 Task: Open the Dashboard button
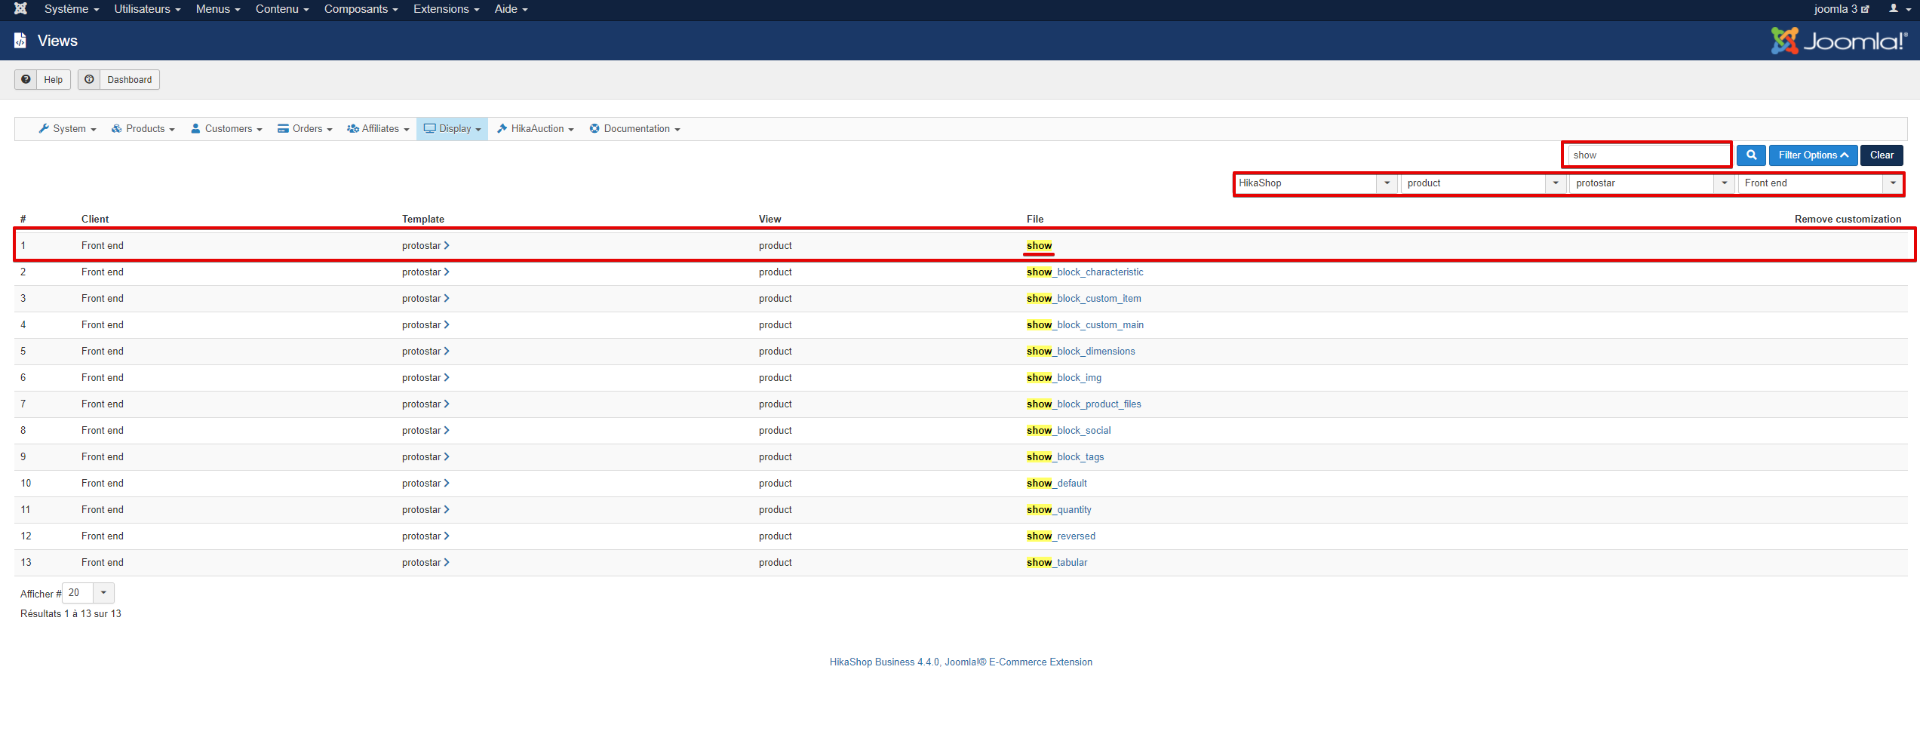pos(119,80)
